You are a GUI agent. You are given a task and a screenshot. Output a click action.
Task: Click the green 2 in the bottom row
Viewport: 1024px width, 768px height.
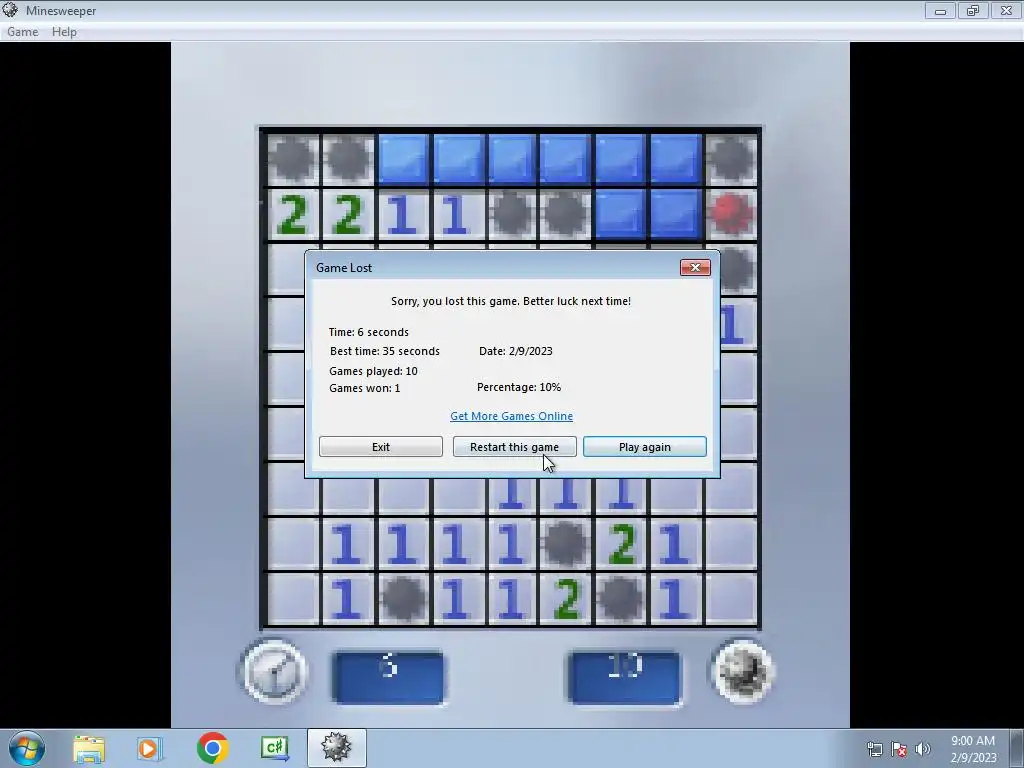pos(566,598)
